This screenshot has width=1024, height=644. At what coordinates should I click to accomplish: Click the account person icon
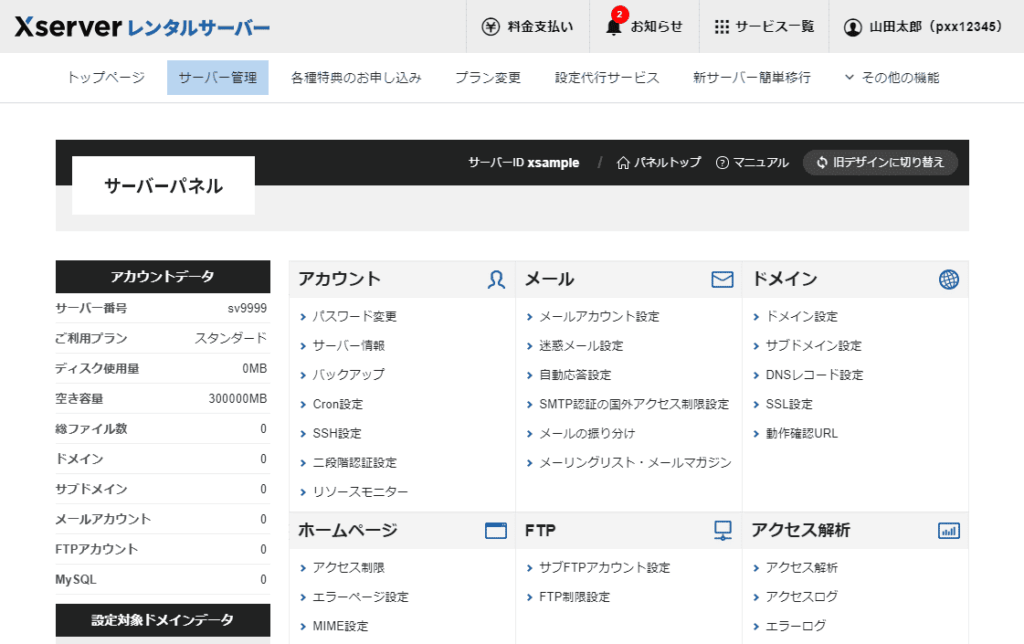(496, 280)
